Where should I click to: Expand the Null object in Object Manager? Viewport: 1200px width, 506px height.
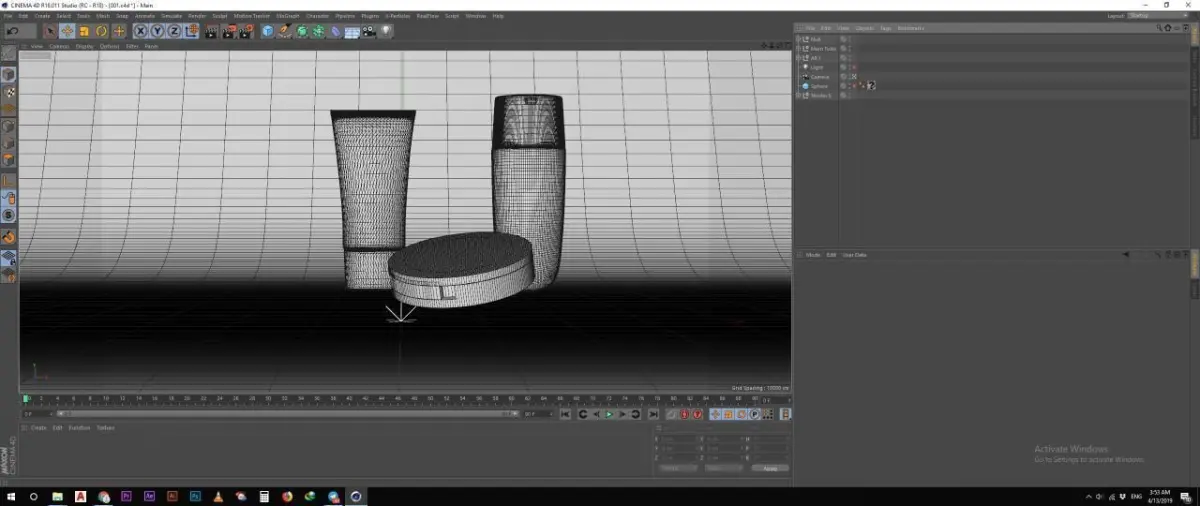pos(800,39)
